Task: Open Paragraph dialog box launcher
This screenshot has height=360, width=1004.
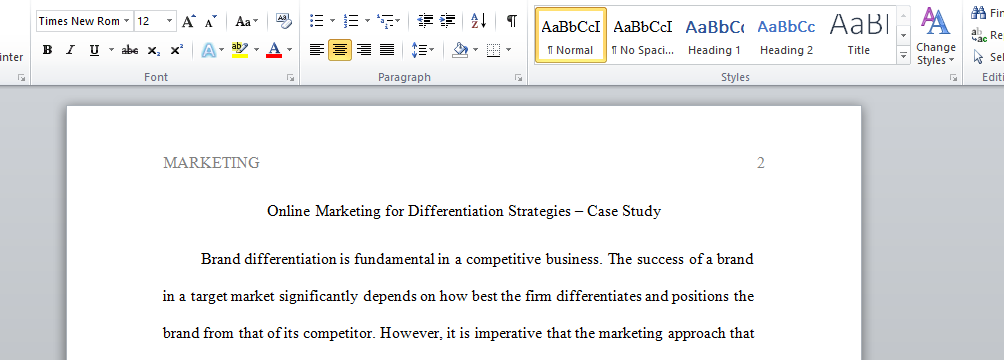Action: click(x=518, y=78)
